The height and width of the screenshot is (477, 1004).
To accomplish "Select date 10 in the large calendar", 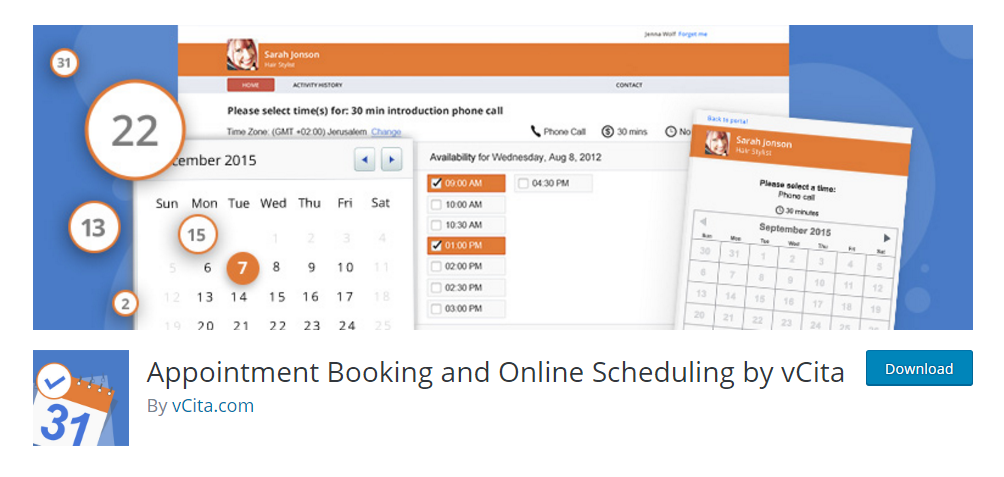I will pos(345,267).
